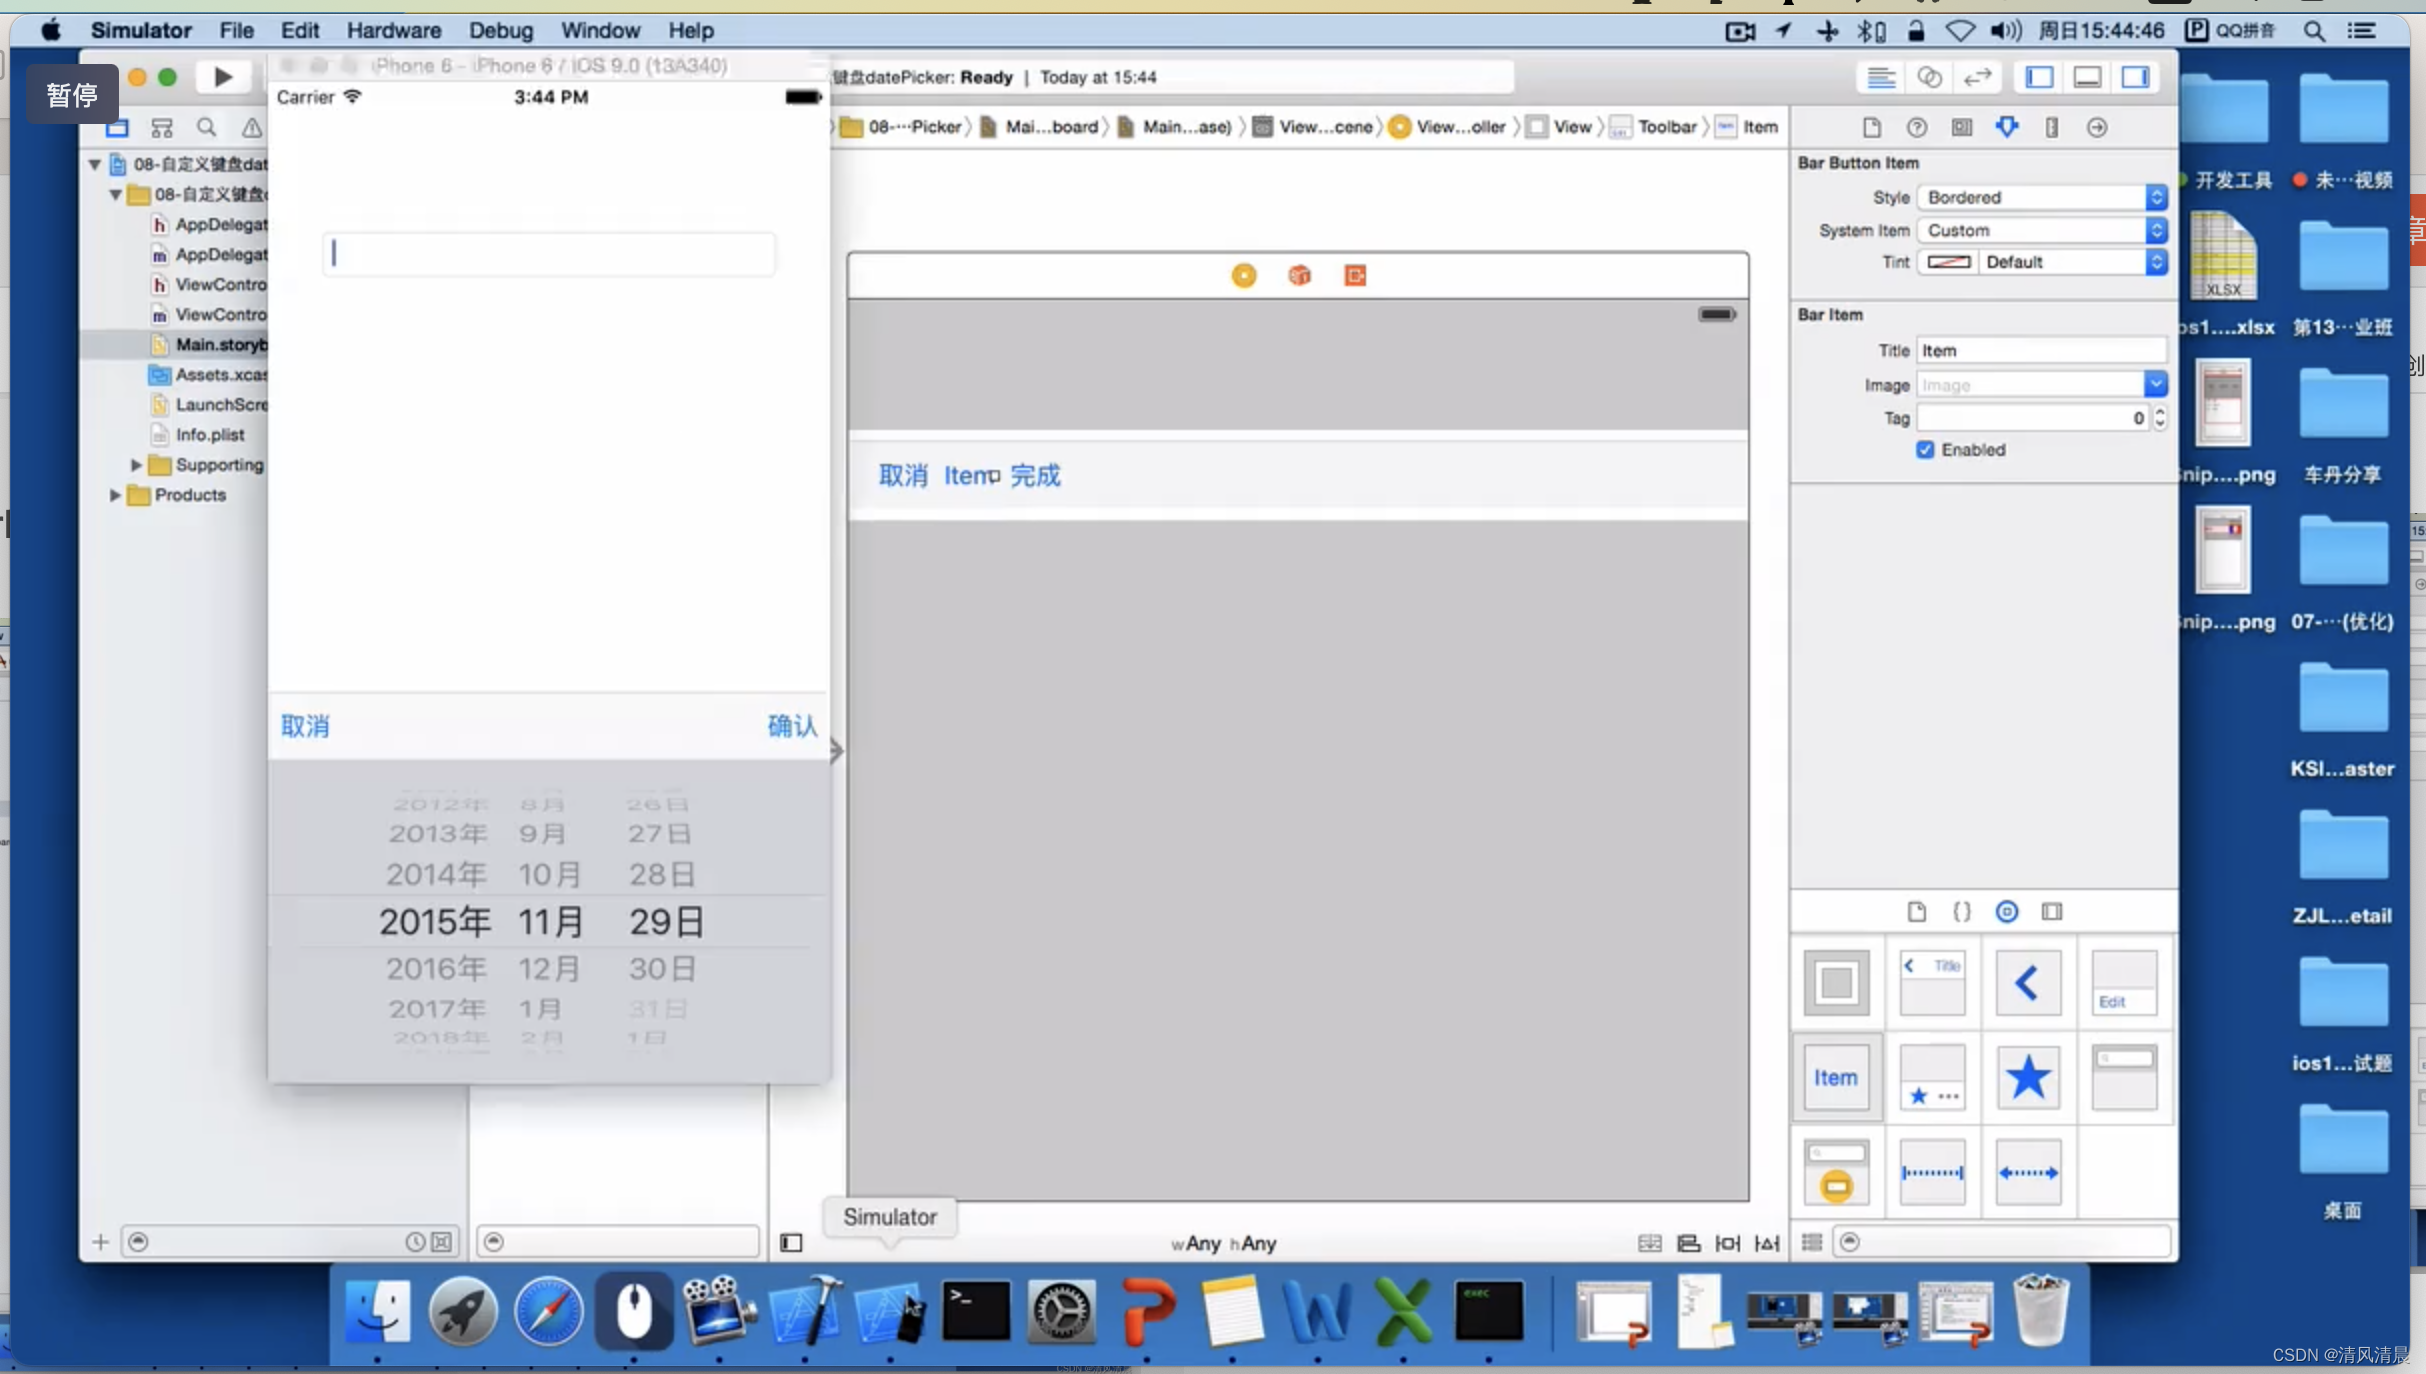The width and height of the screenshot is (2426, 1374).
Task: Open the Image combo box dropdown
Action: tap(2155, 384)
